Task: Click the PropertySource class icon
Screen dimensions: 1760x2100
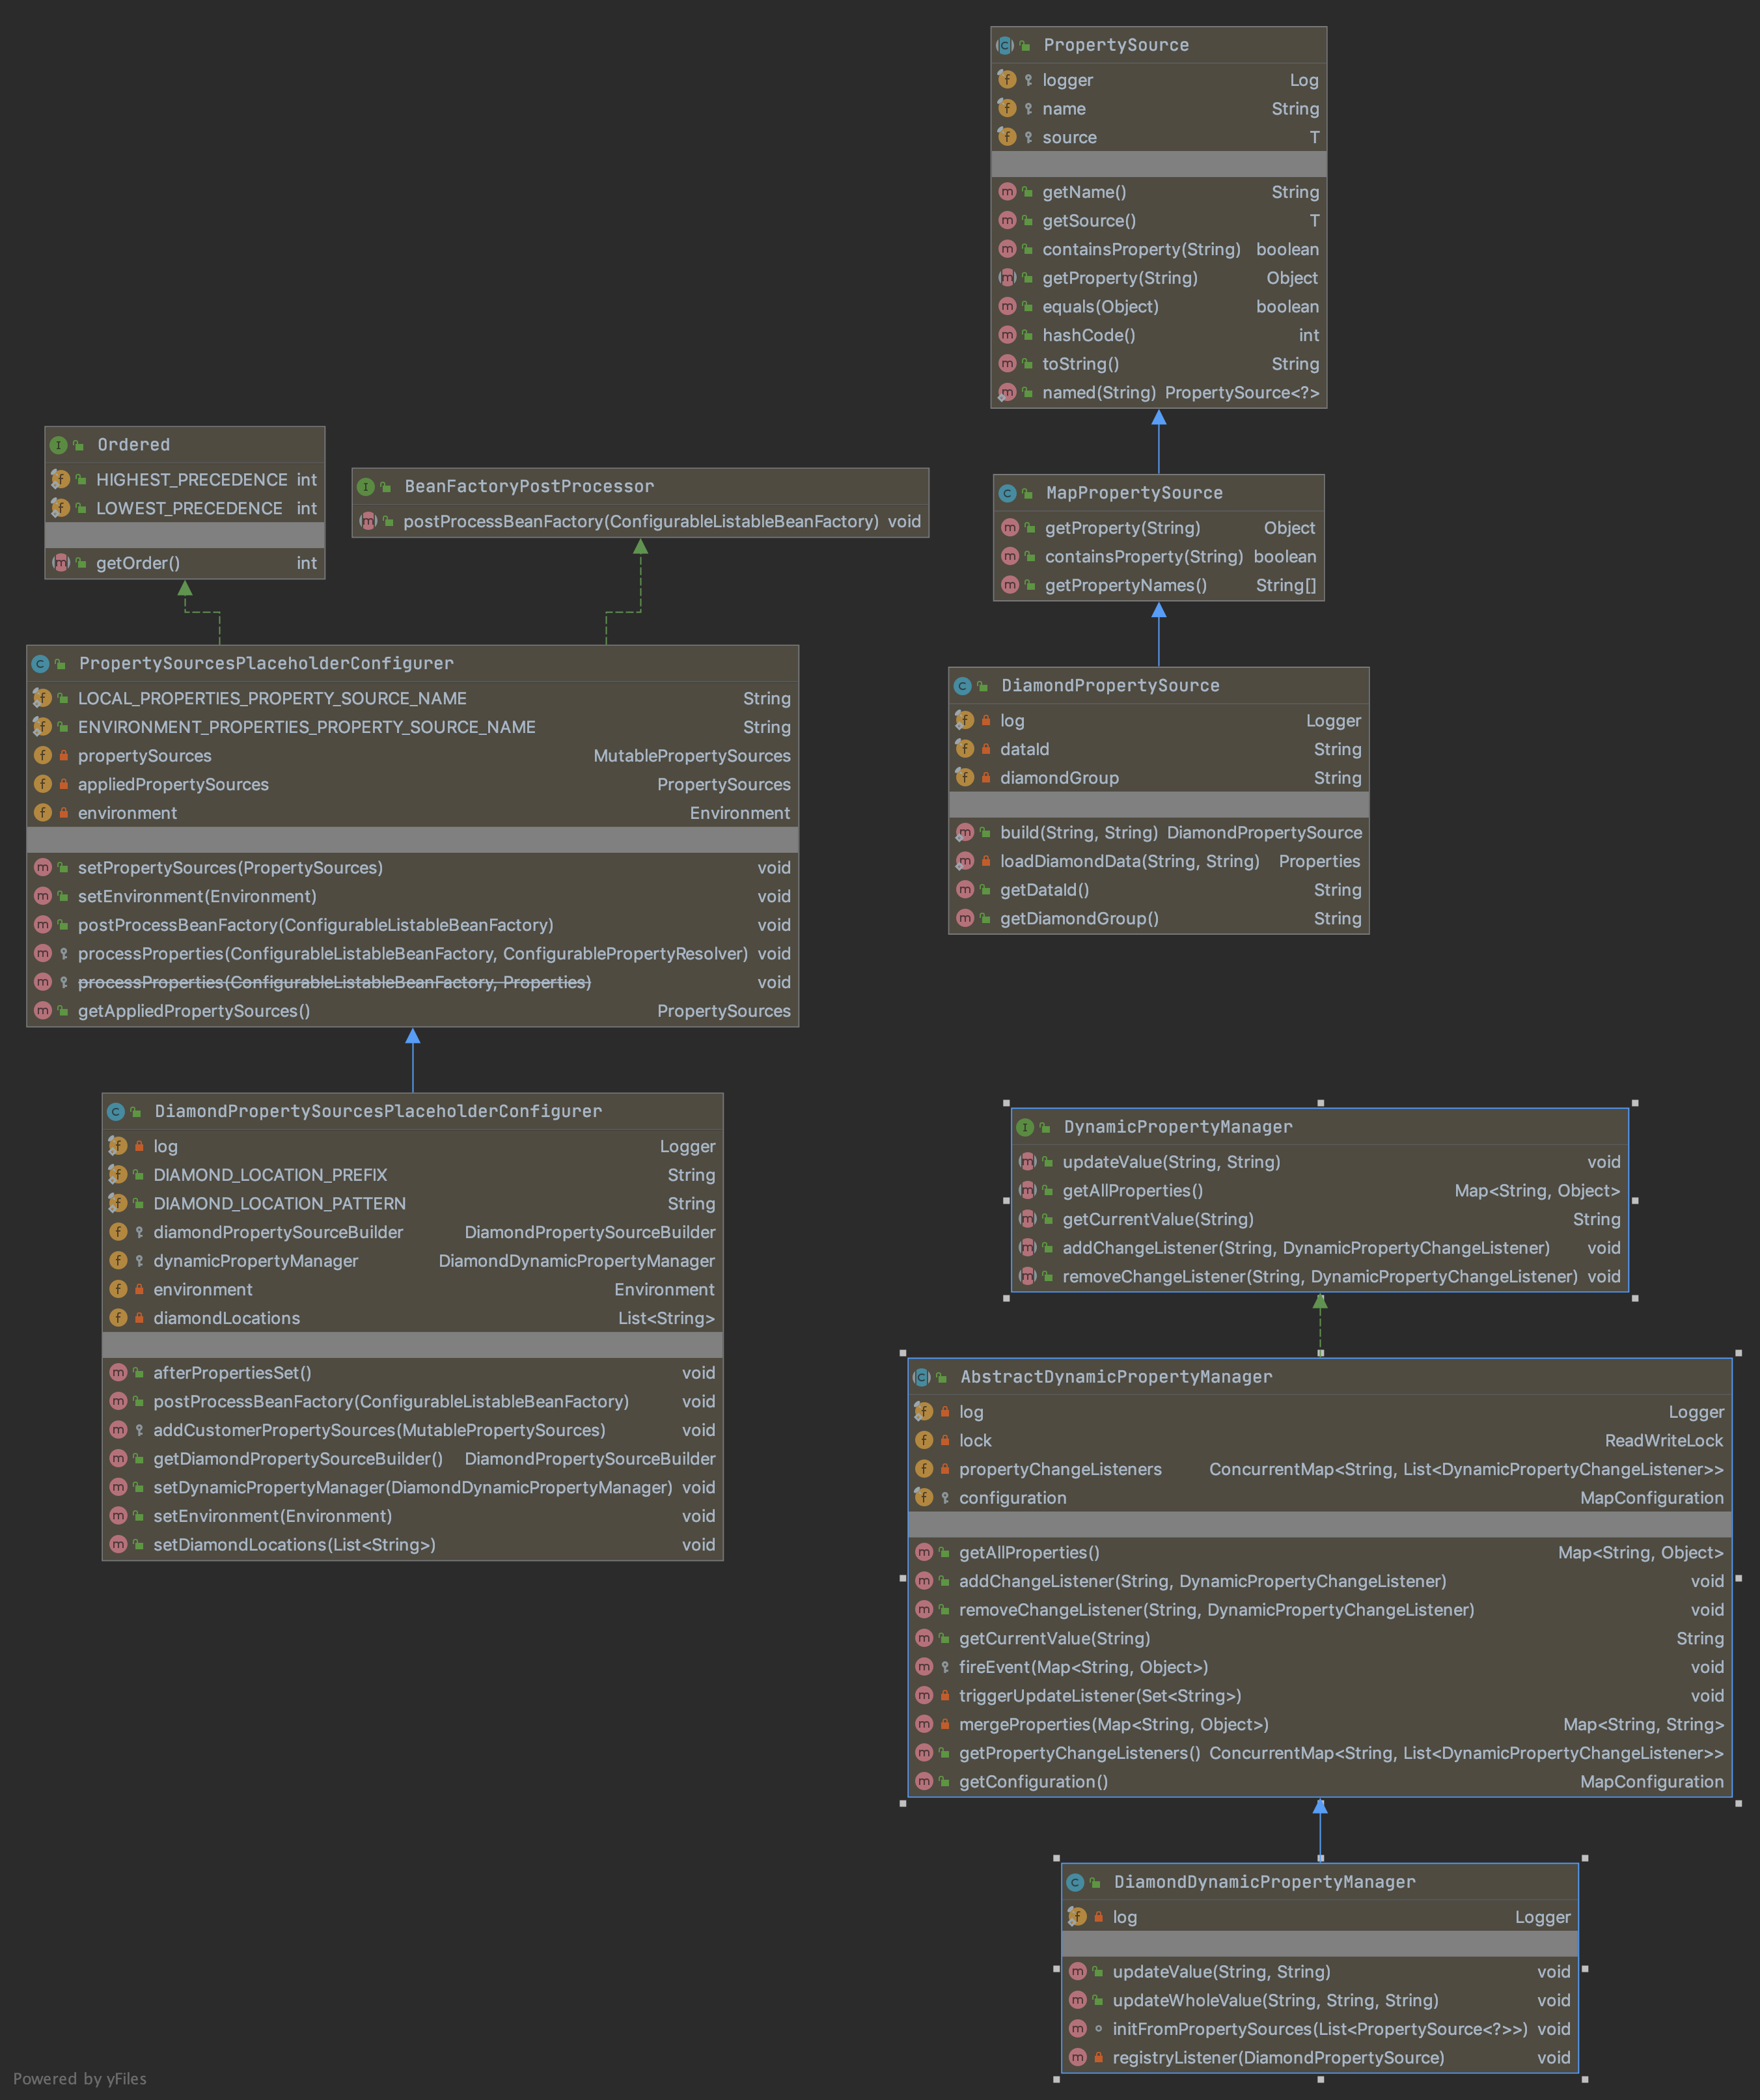Action: click(x=1005, y=45)
